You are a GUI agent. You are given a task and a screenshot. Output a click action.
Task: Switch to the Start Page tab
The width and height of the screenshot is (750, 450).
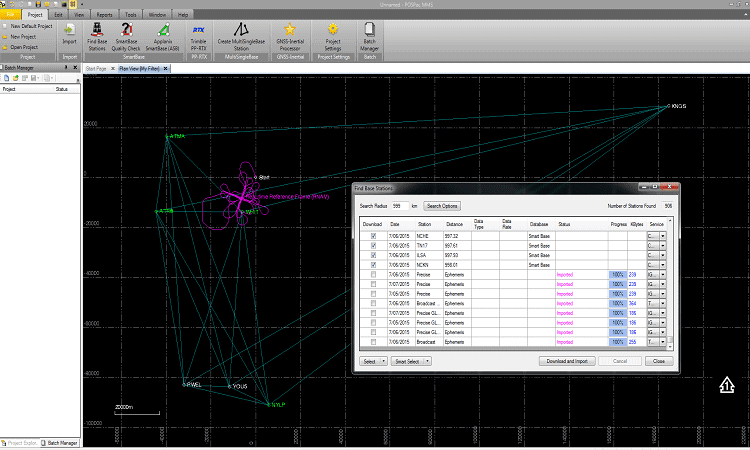coord(96,69)
